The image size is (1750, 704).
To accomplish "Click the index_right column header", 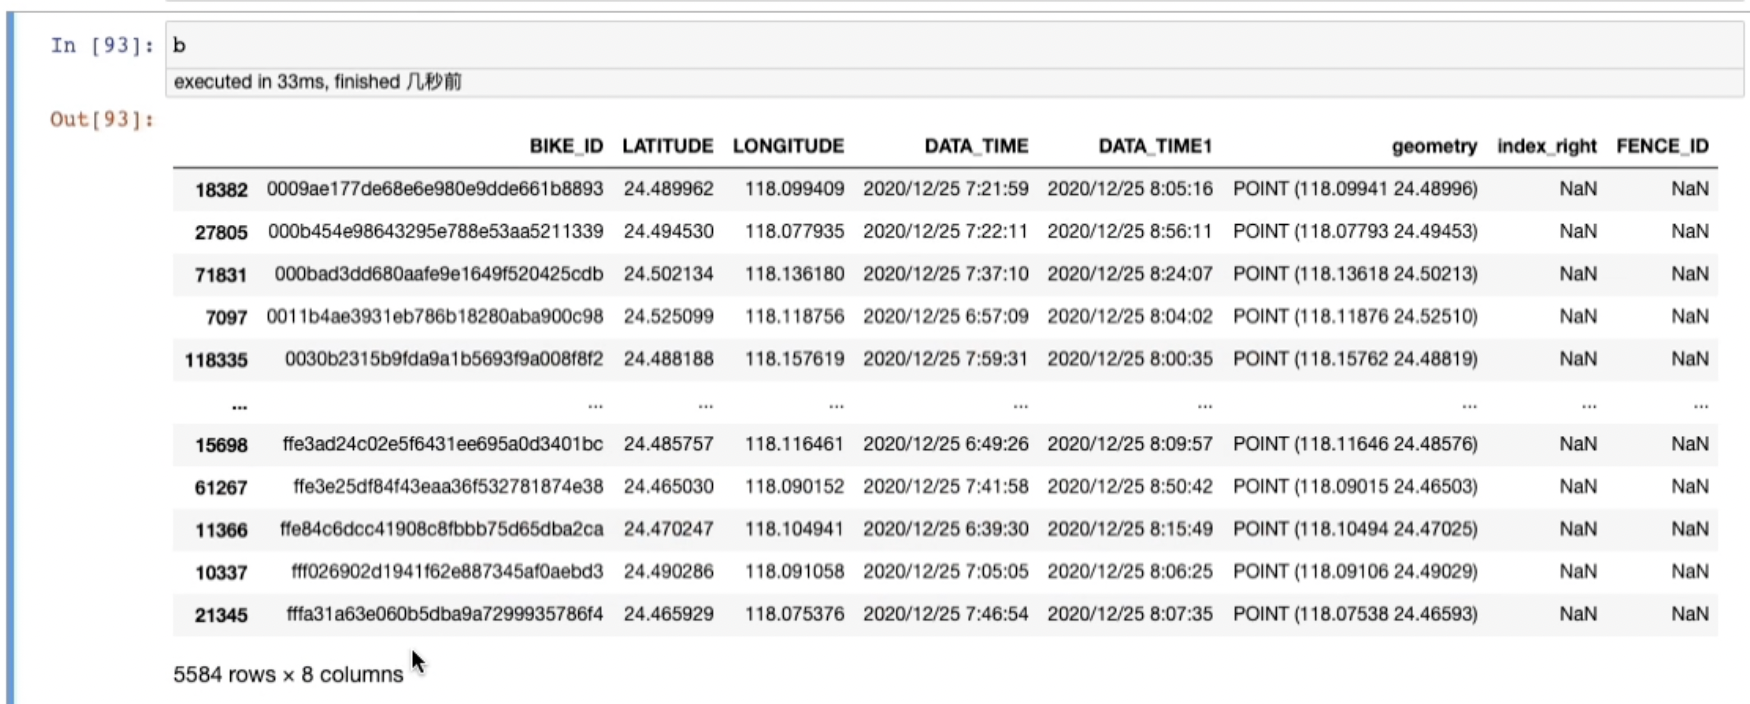I will pyautogui.click(x=1546, y=146).
